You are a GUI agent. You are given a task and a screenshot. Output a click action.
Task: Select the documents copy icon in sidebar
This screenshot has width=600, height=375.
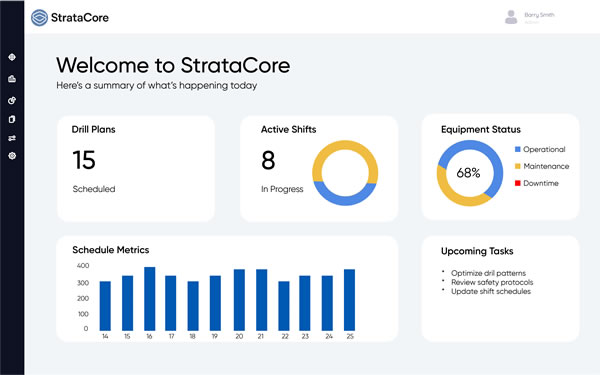[12, 119]
